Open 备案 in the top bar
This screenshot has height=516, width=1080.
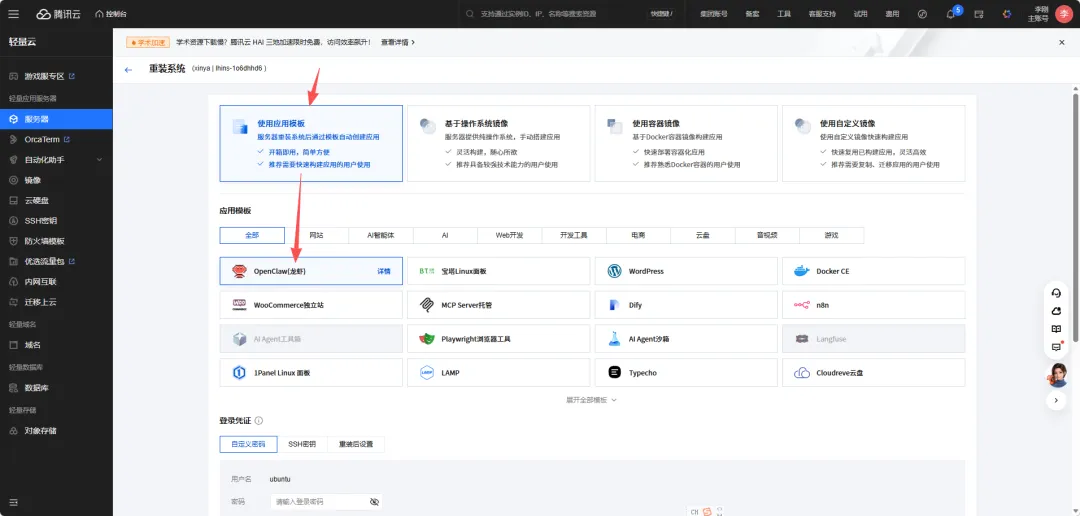[x=752, y=14]
